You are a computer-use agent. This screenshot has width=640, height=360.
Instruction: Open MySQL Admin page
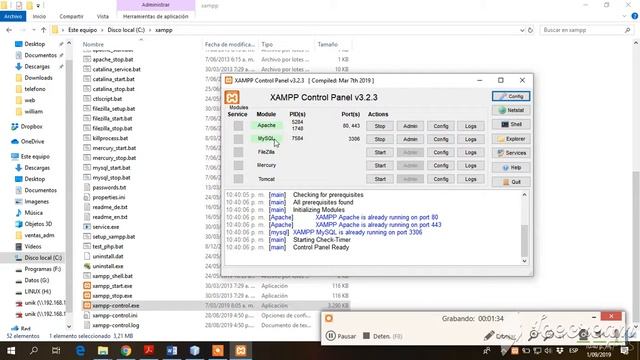410,139
